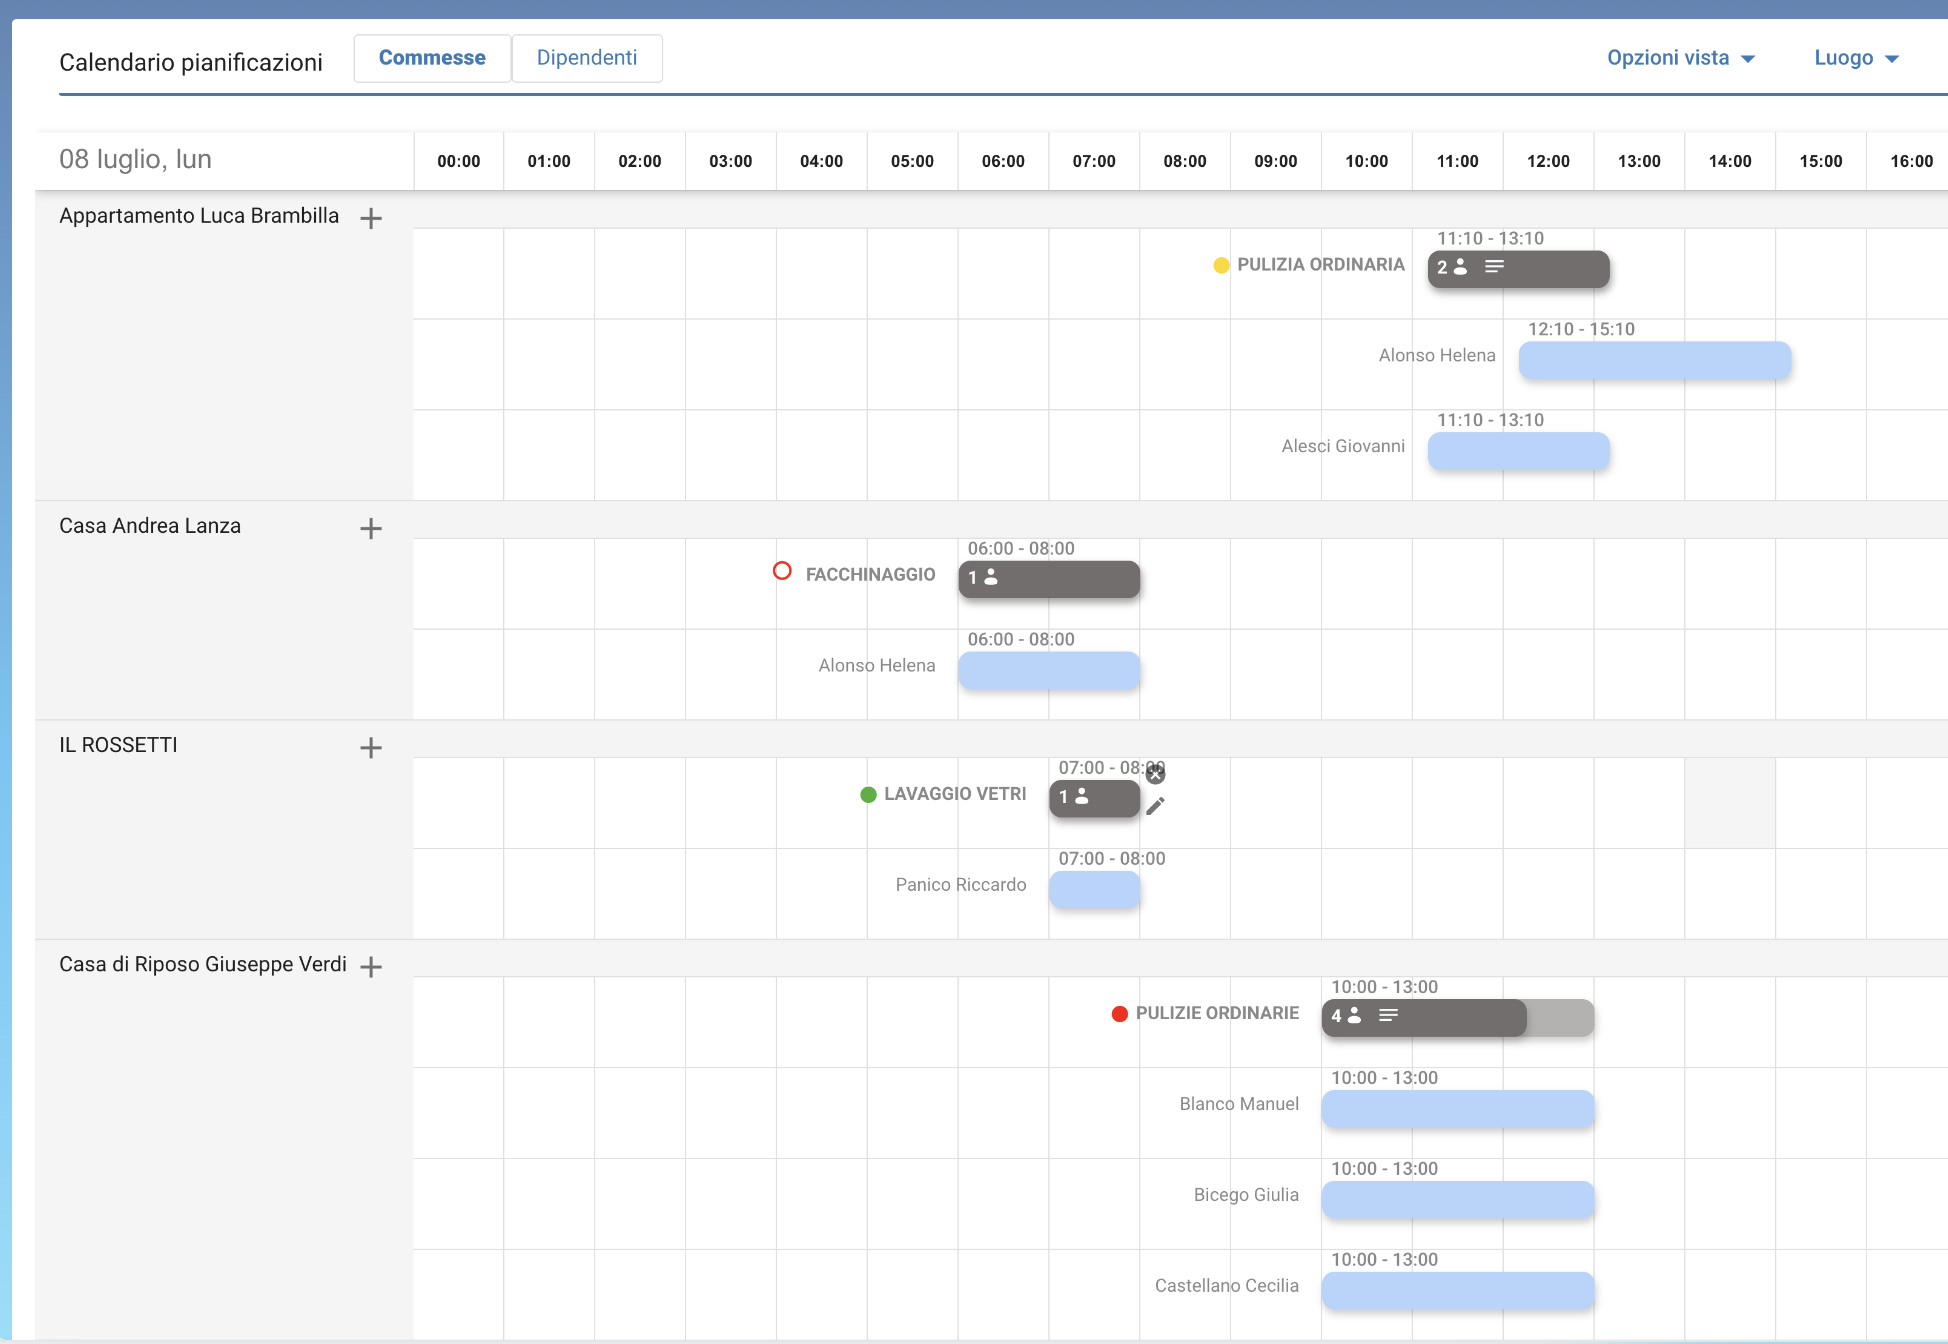Viewport: 1948px width, 1344px height.
Task: Click the Casa di Riposo Giuseppe Verdi title
Action: point(203,965)
